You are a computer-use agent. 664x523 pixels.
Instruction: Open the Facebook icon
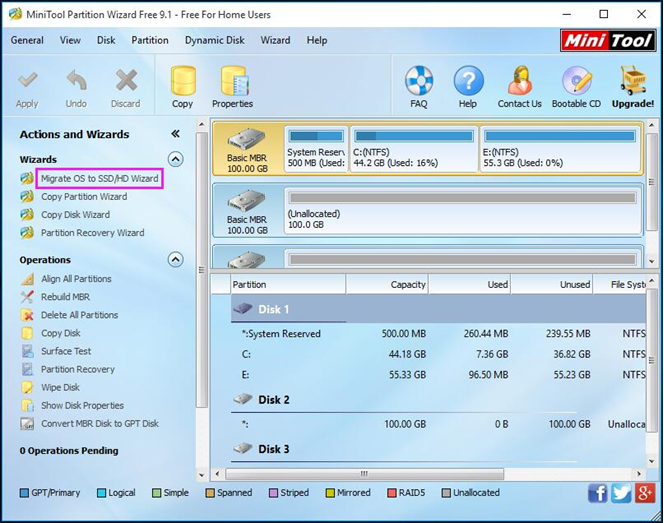coord(598,493)
